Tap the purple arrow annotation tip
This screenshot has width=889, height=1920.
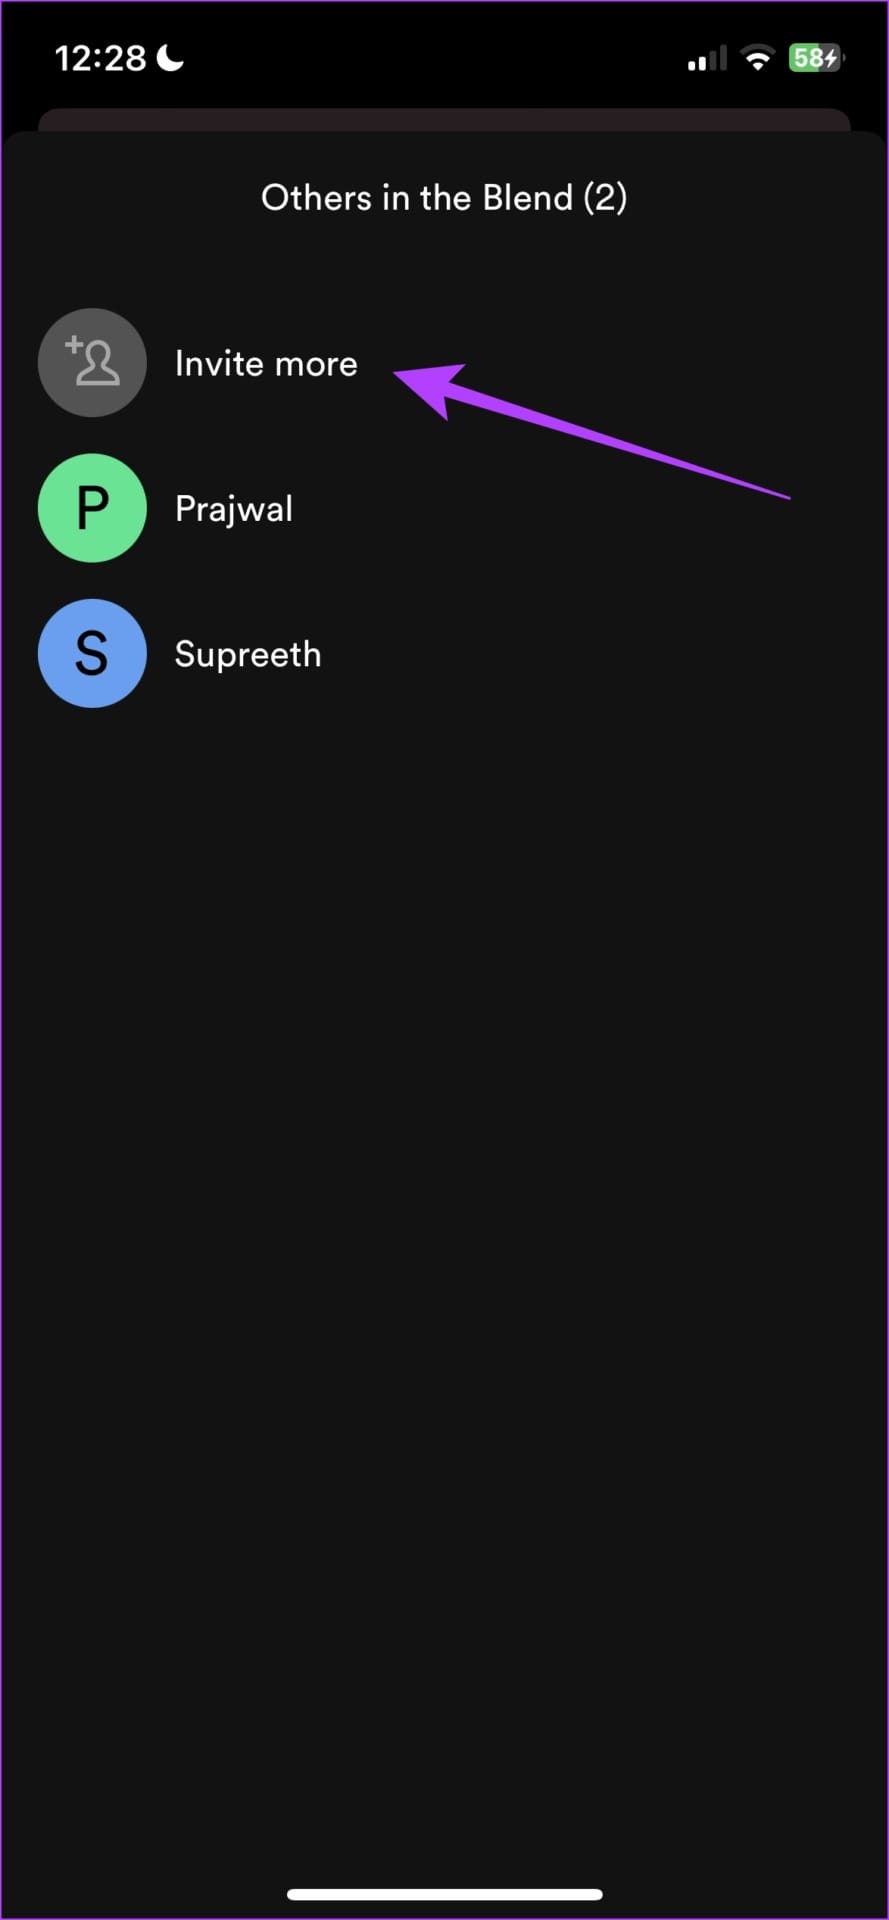tap(400, 375)
